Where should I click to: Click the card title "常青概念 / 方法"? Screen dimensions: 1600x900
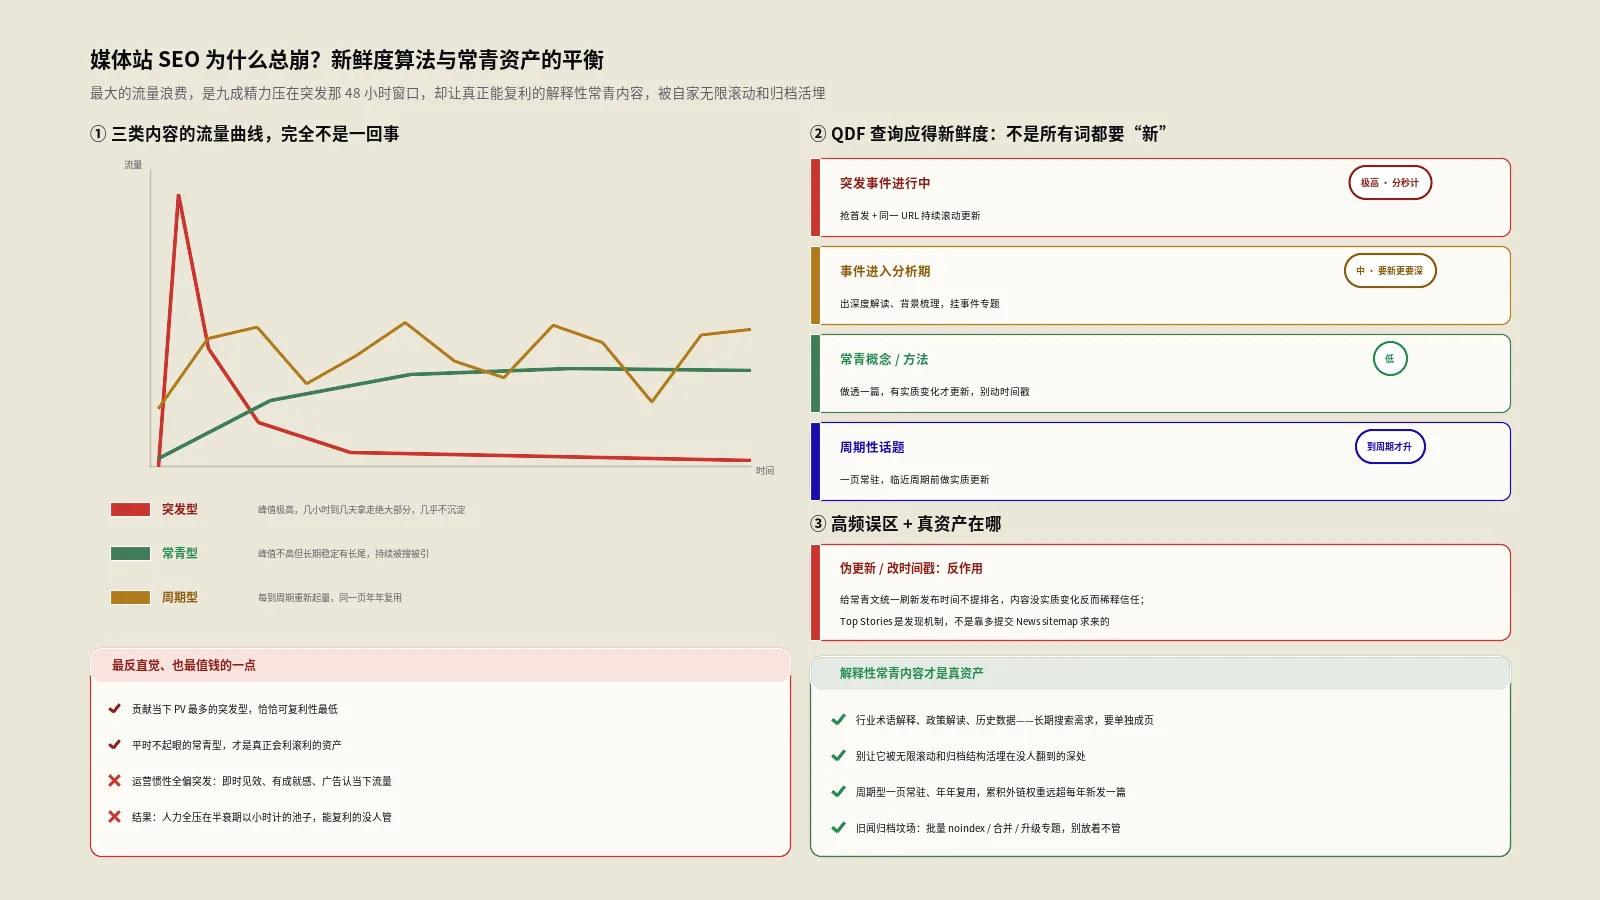(884, 359)
